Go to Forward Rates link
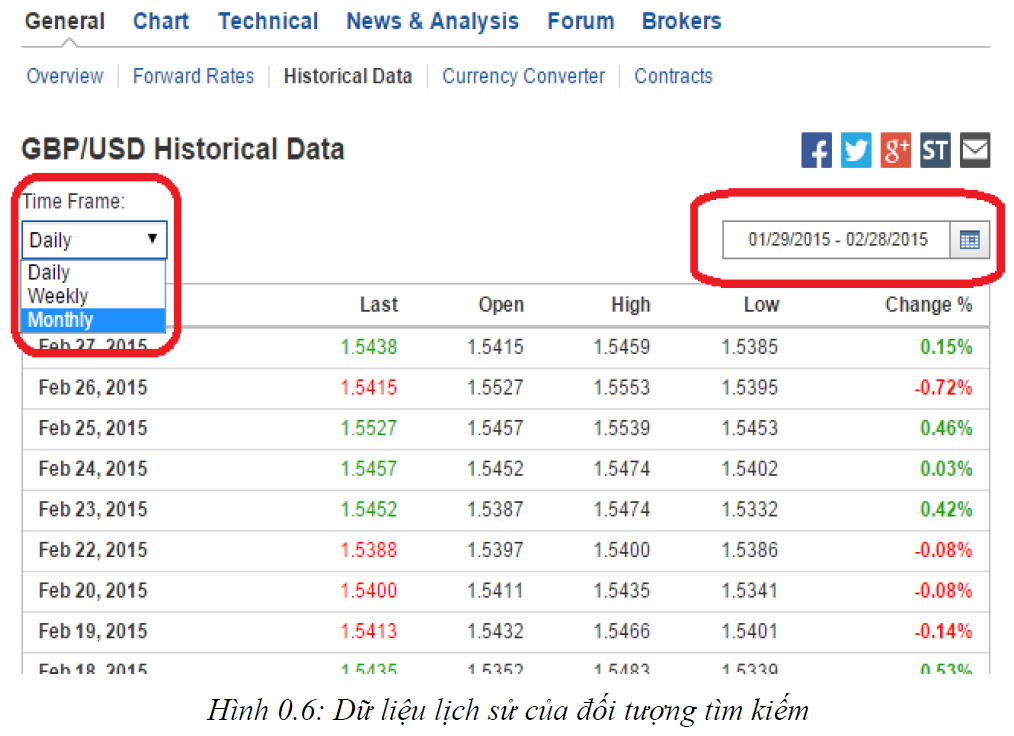The height and width of the screenshot is (736, 1014). pos(193,76)
